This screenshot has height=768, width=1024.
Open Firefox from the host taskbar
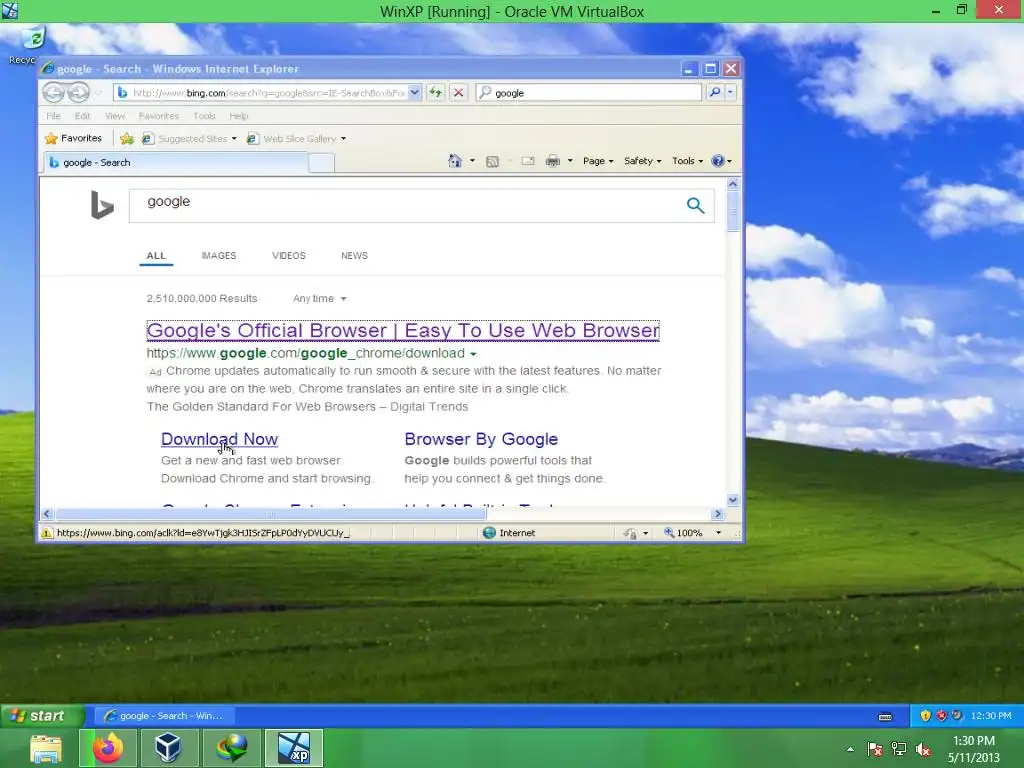108,748
